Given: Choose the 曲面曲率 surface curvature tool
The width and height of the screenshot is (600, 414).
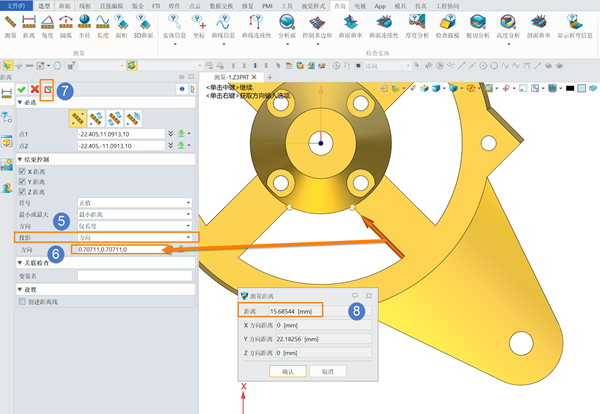Looking at the screenshot, I should [x=350, y=26].
